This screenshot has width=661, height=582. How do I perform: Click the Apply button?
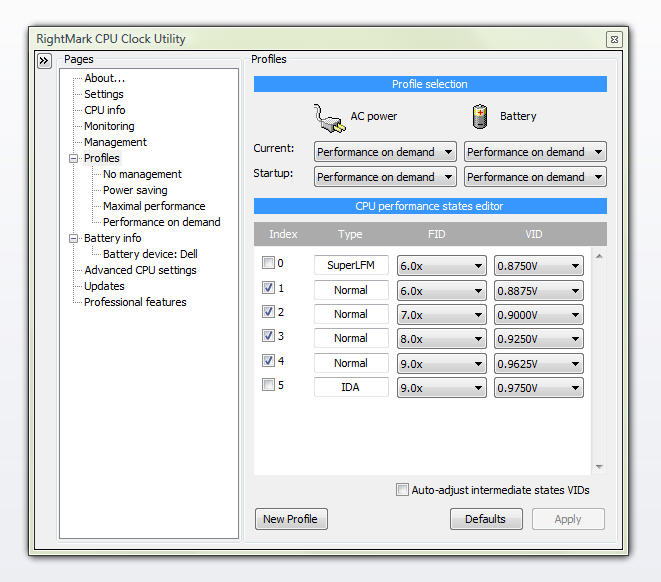568,519
